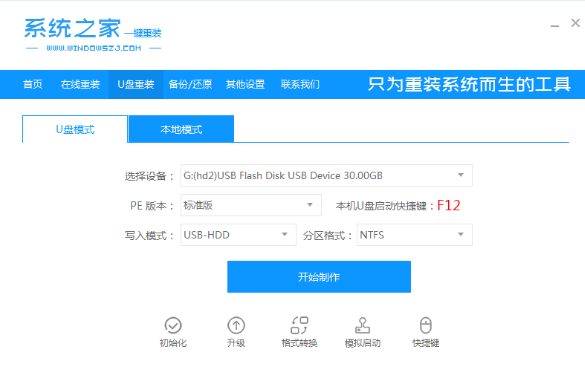
Task: Open the PE 版本 标准版 dropdown
Action: (x=251, y=205)
